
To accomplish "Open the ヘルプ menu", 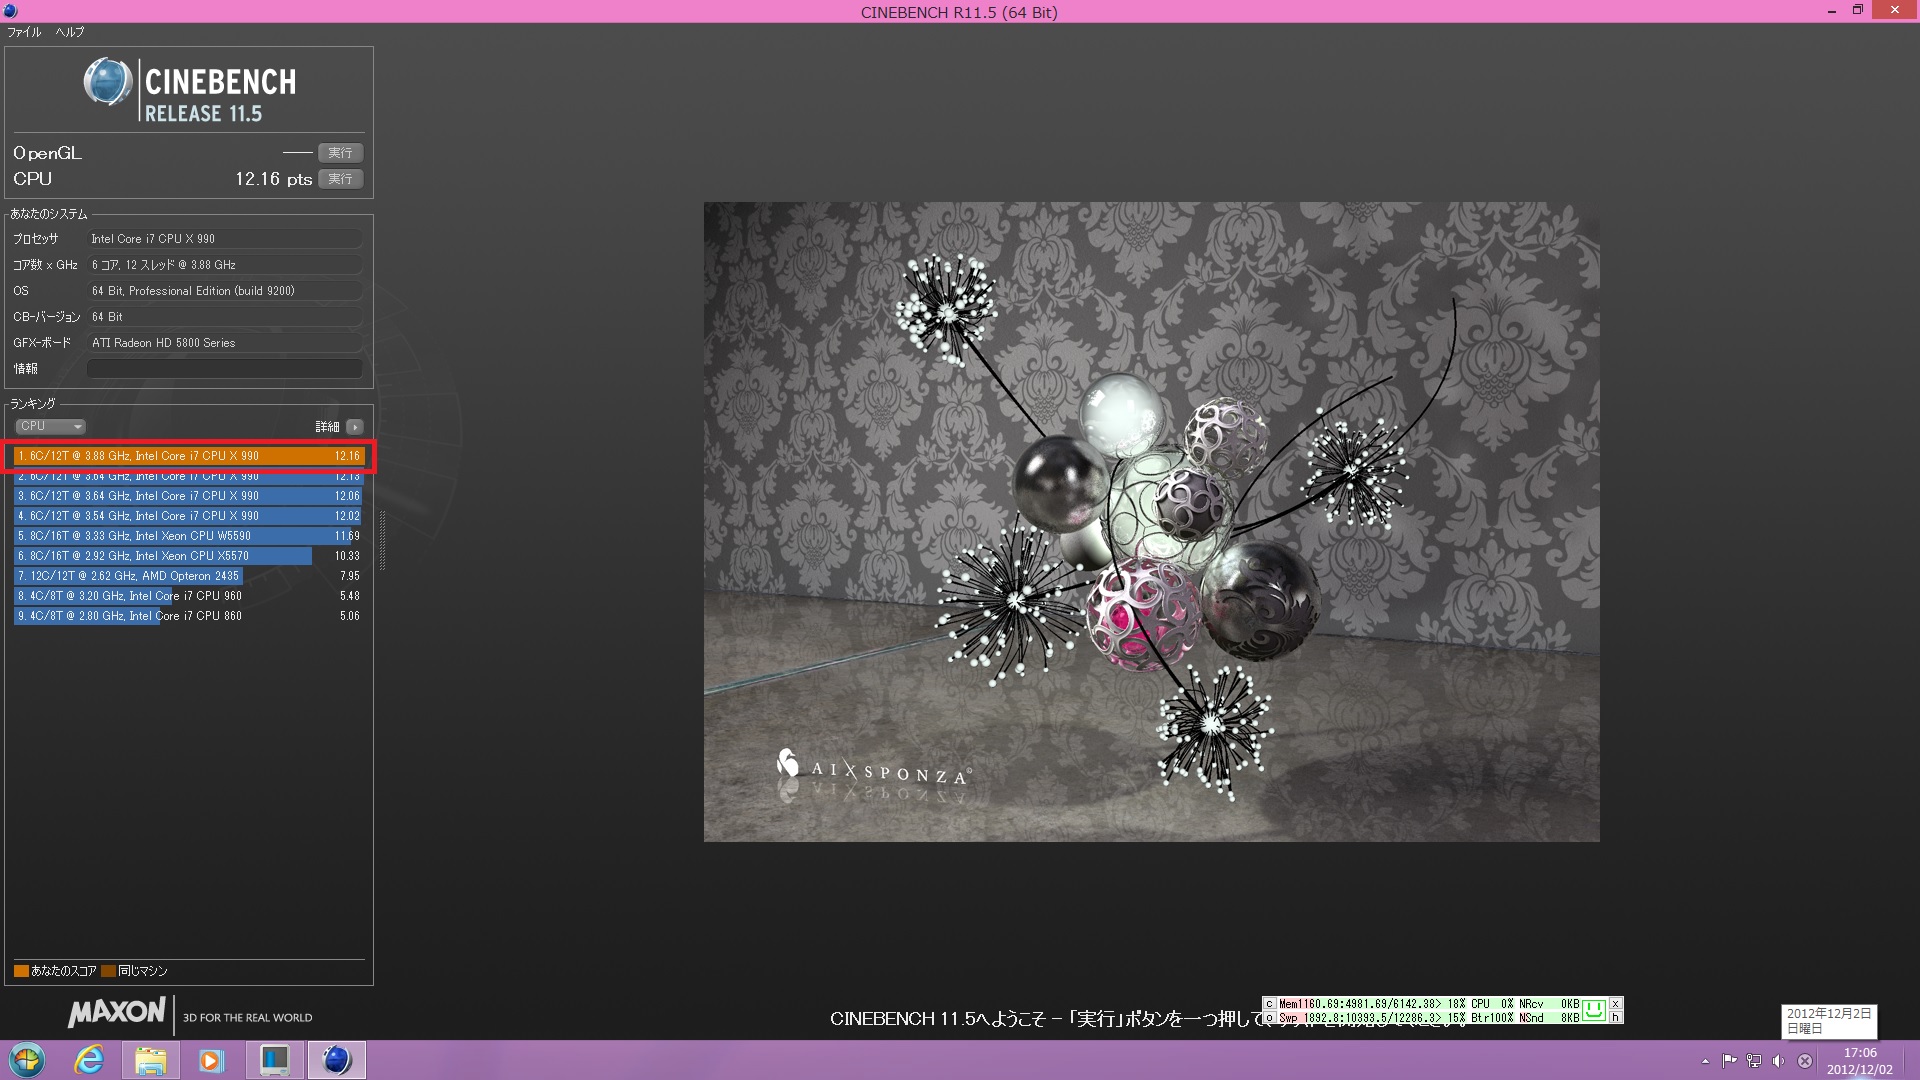I will pos(69,32).
